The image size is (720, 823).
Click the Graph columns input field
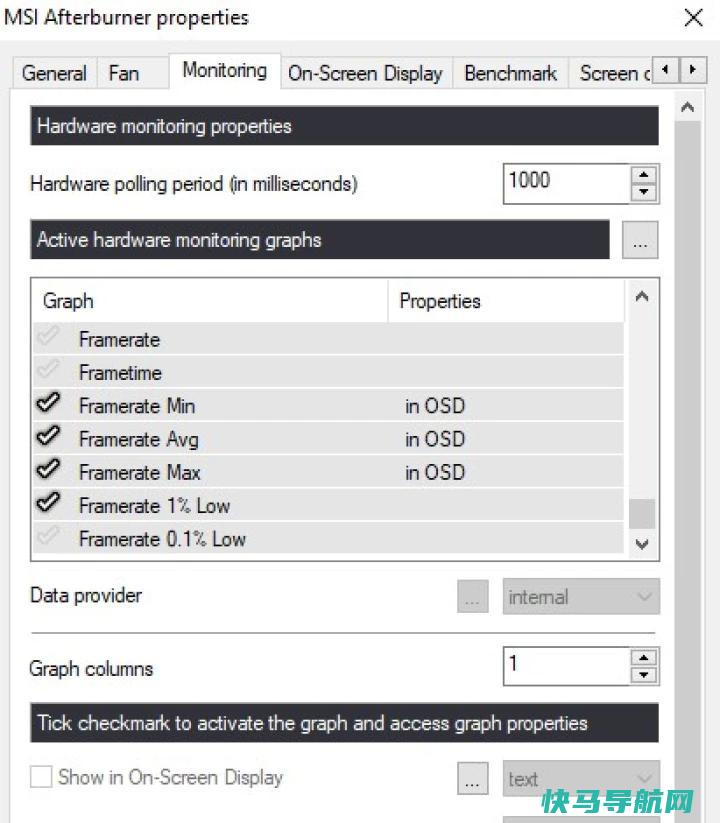(x=567, y=666)
